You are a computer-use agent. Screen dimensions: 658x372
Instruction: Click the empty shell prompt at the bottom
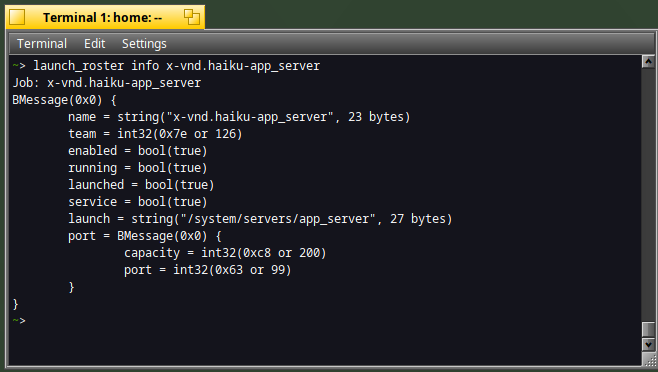click(19, 321)
